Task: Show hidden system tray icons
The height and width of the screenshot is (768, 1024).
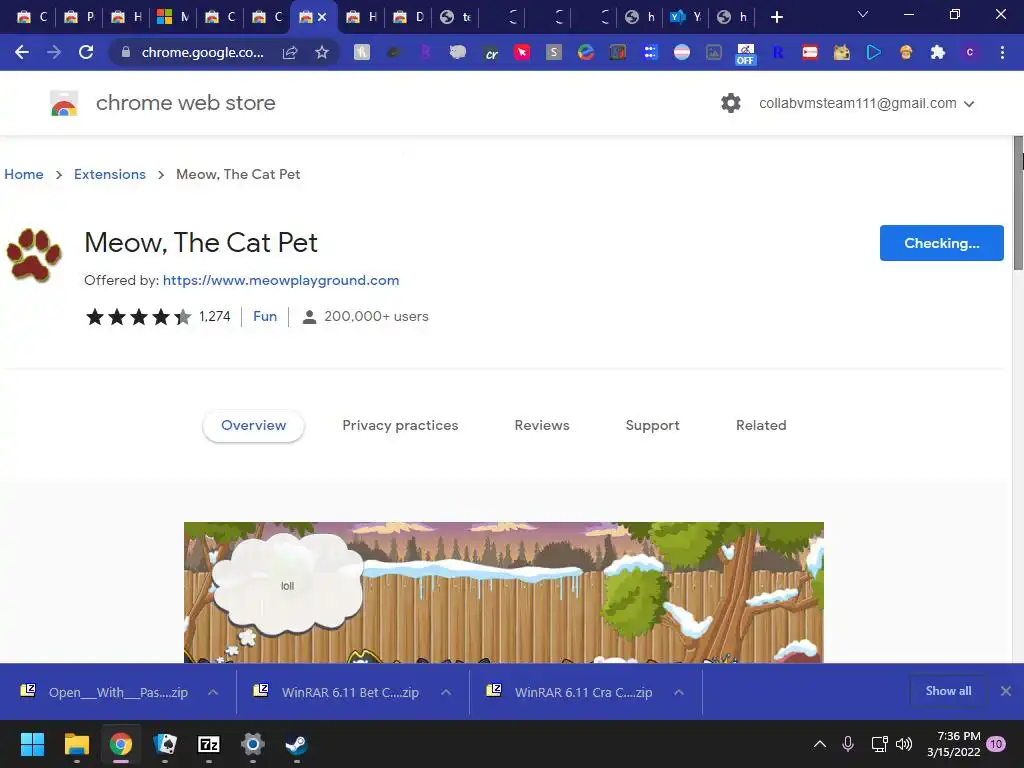Action: tap(820, 744)
